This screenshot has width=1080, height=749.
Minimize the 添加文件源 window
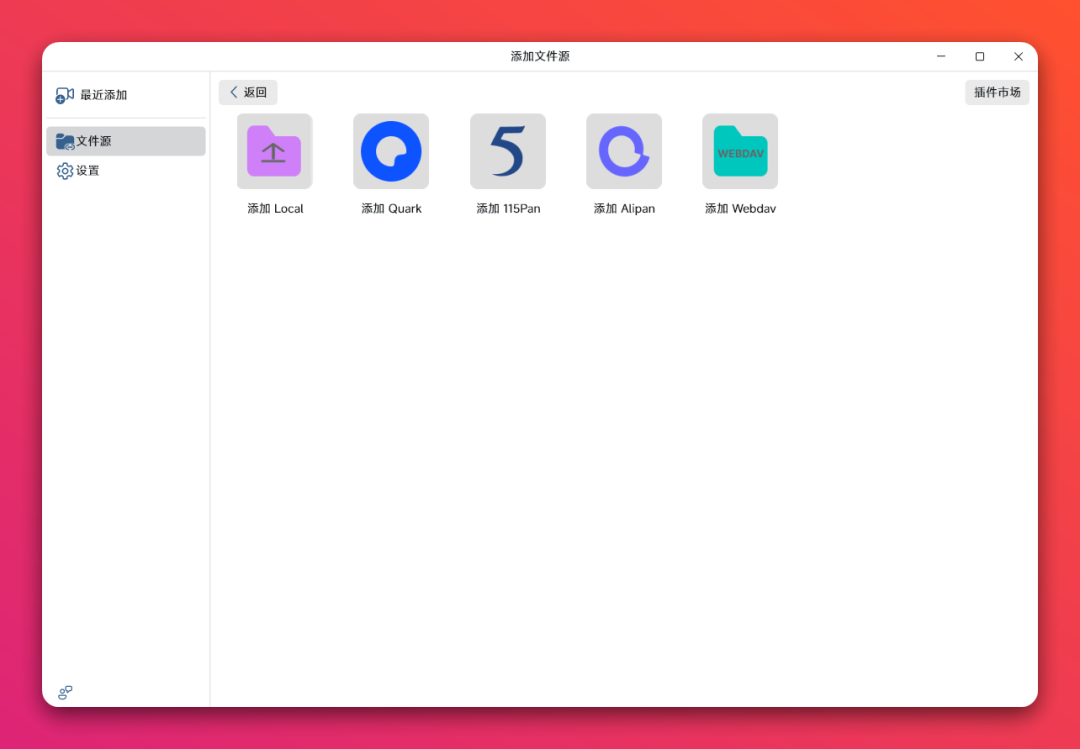point(941,57)
